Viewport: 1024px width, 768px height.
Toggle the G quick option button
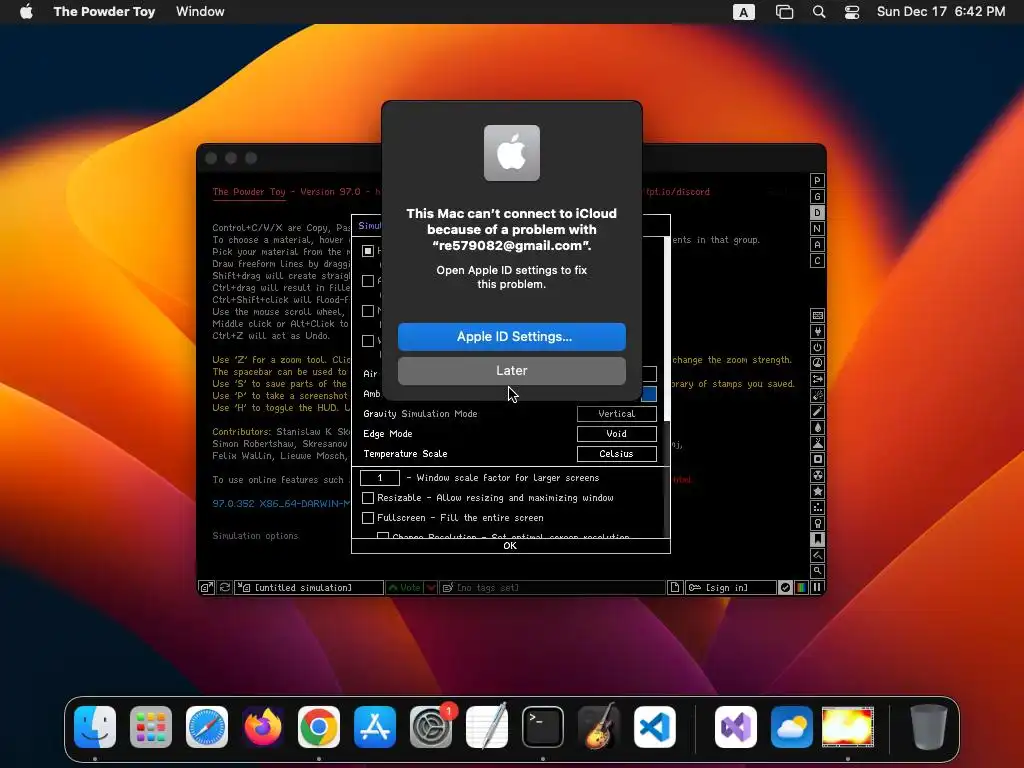click(817, 197)
